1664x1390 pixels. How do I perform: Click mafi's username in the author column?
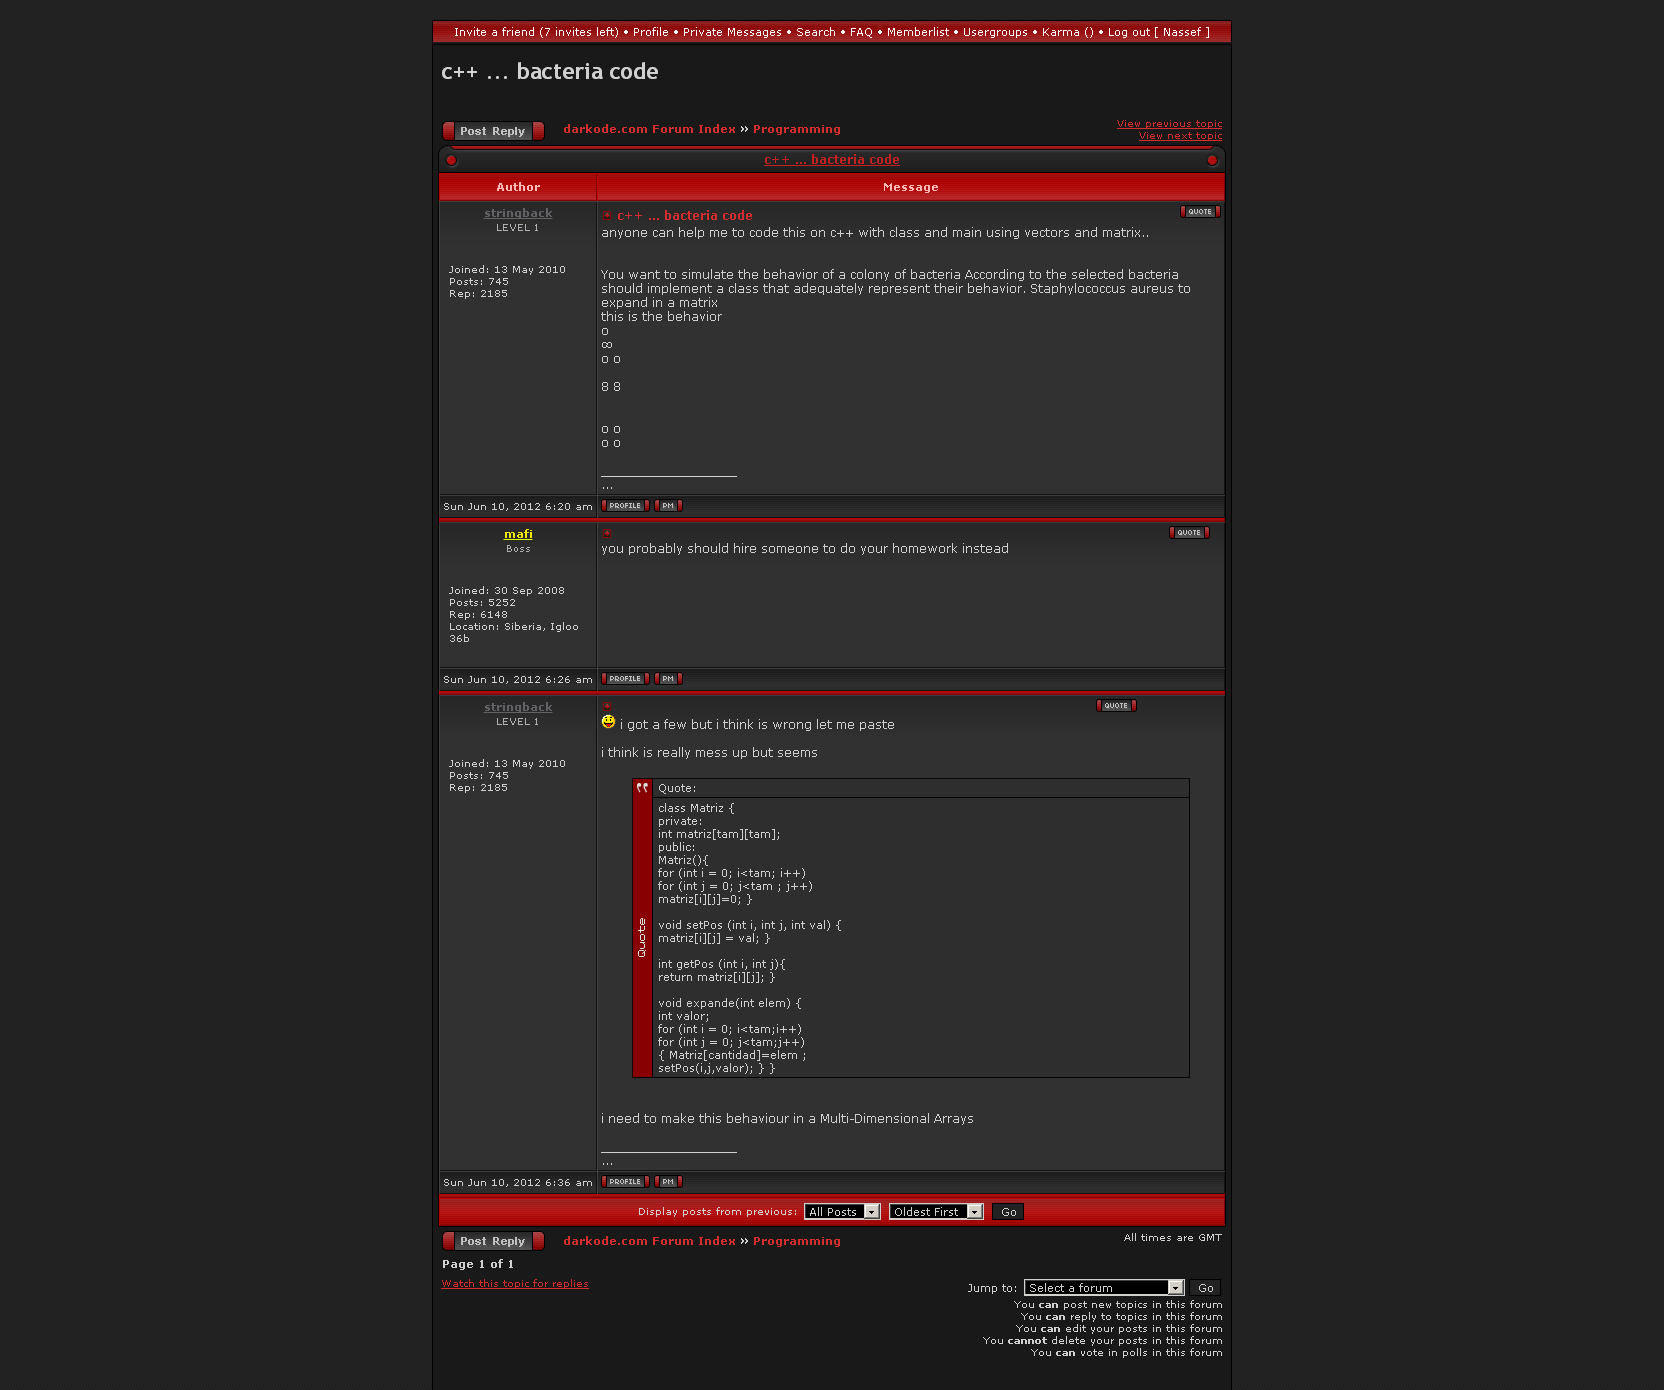pos(518,534)
